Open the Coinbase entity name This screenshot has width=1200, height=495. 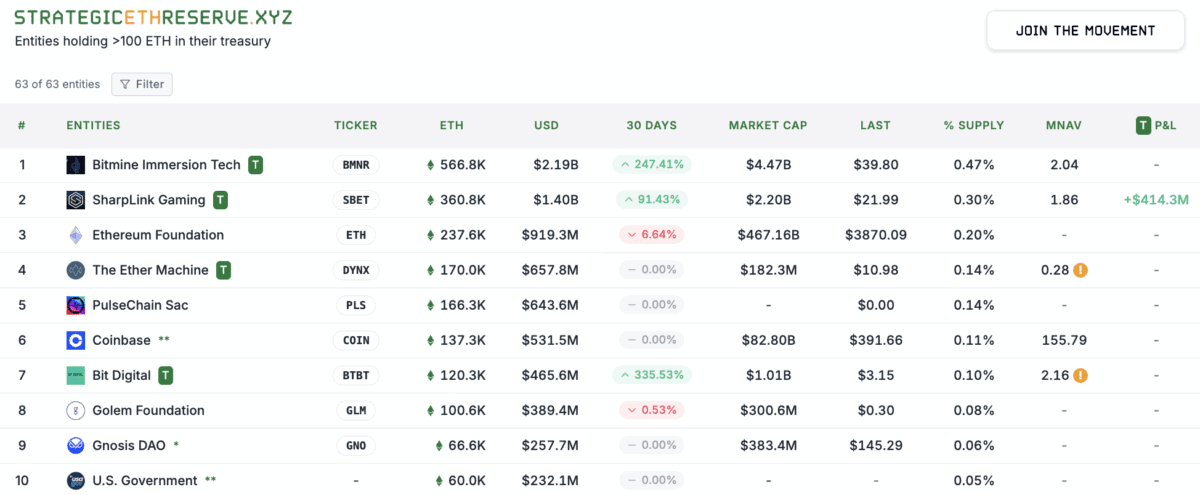point(121,340)
